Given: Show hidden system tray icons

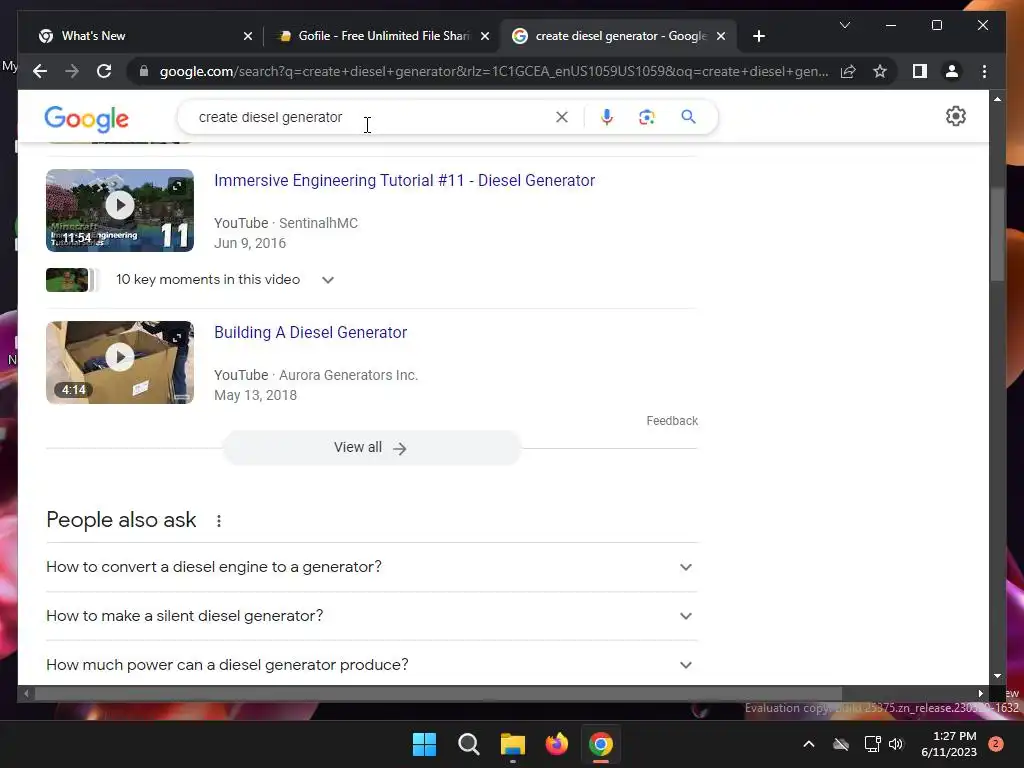Looking at the screenshot, I should click(x=808, y=744).
